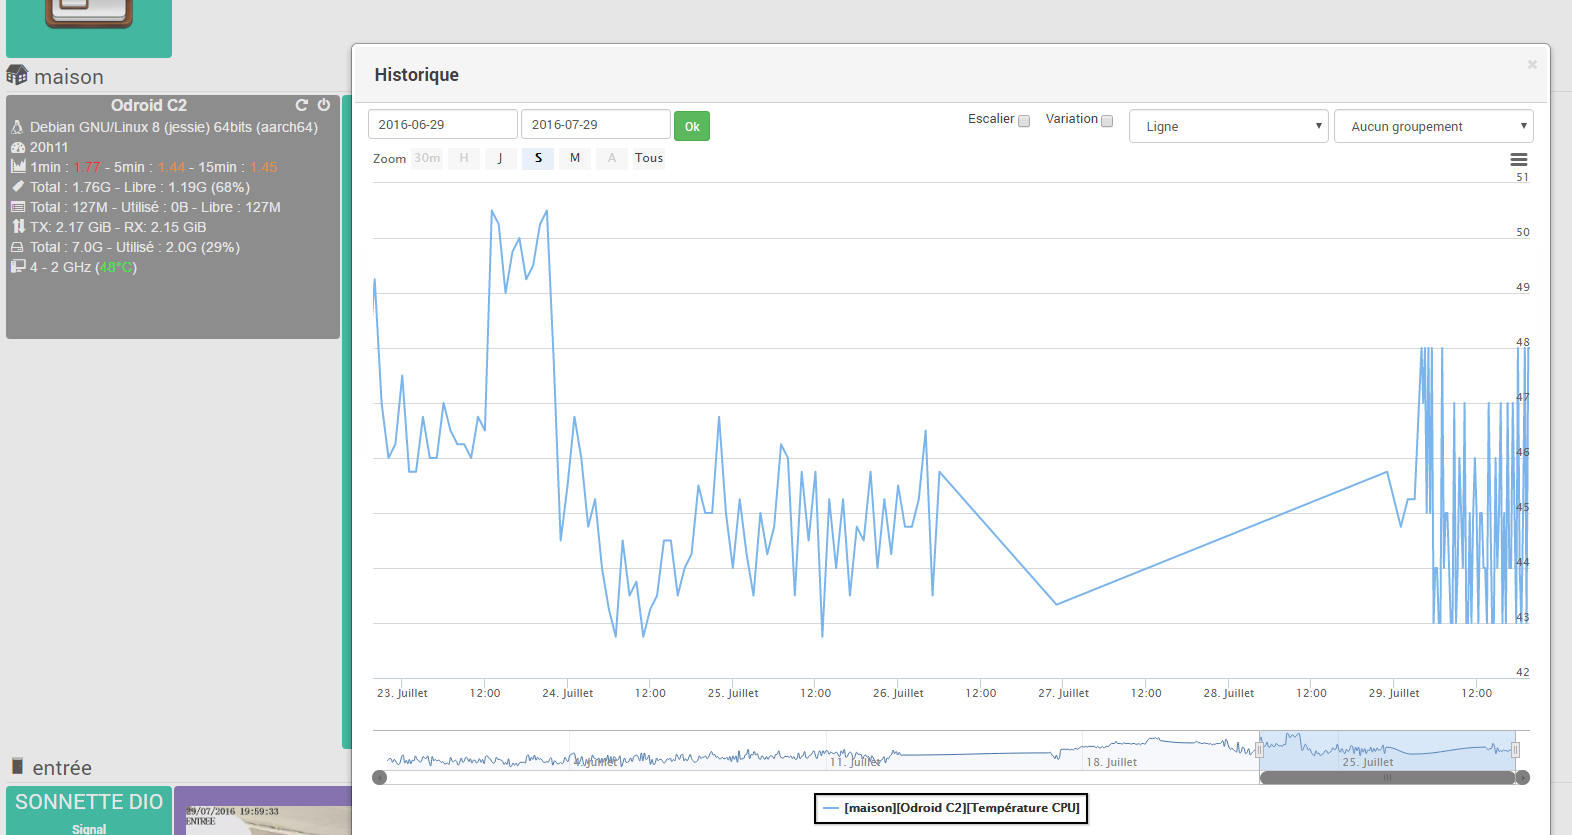Click the power icon in Odroid C2 header
The height and width of the screenshot is (835, 1572).
pos(324,105)
